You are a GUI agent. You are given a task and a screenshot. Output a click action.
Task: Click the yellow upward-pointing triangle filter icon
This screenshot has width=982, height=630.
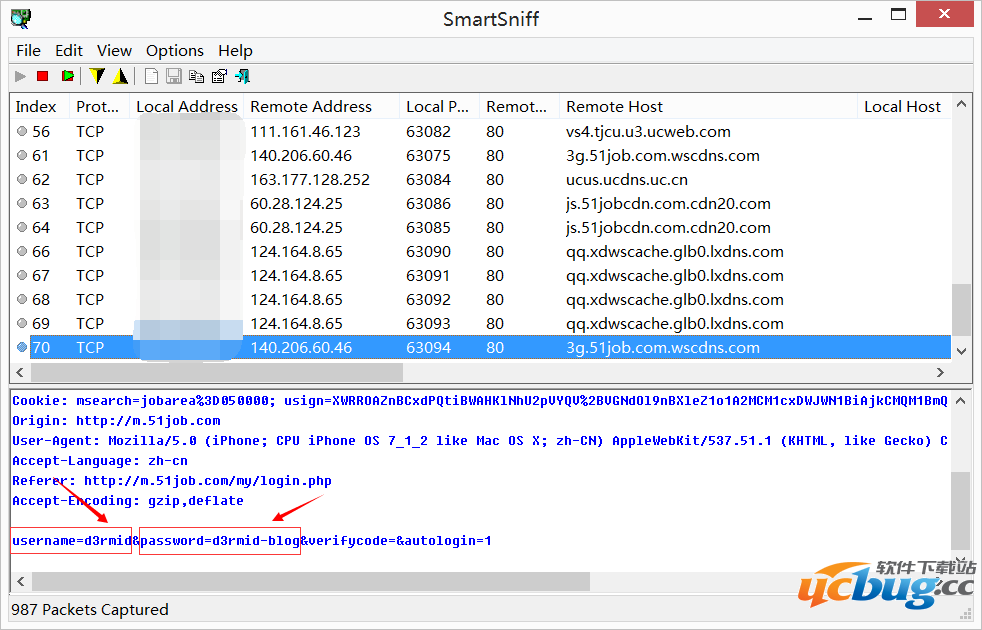[120, 76]
